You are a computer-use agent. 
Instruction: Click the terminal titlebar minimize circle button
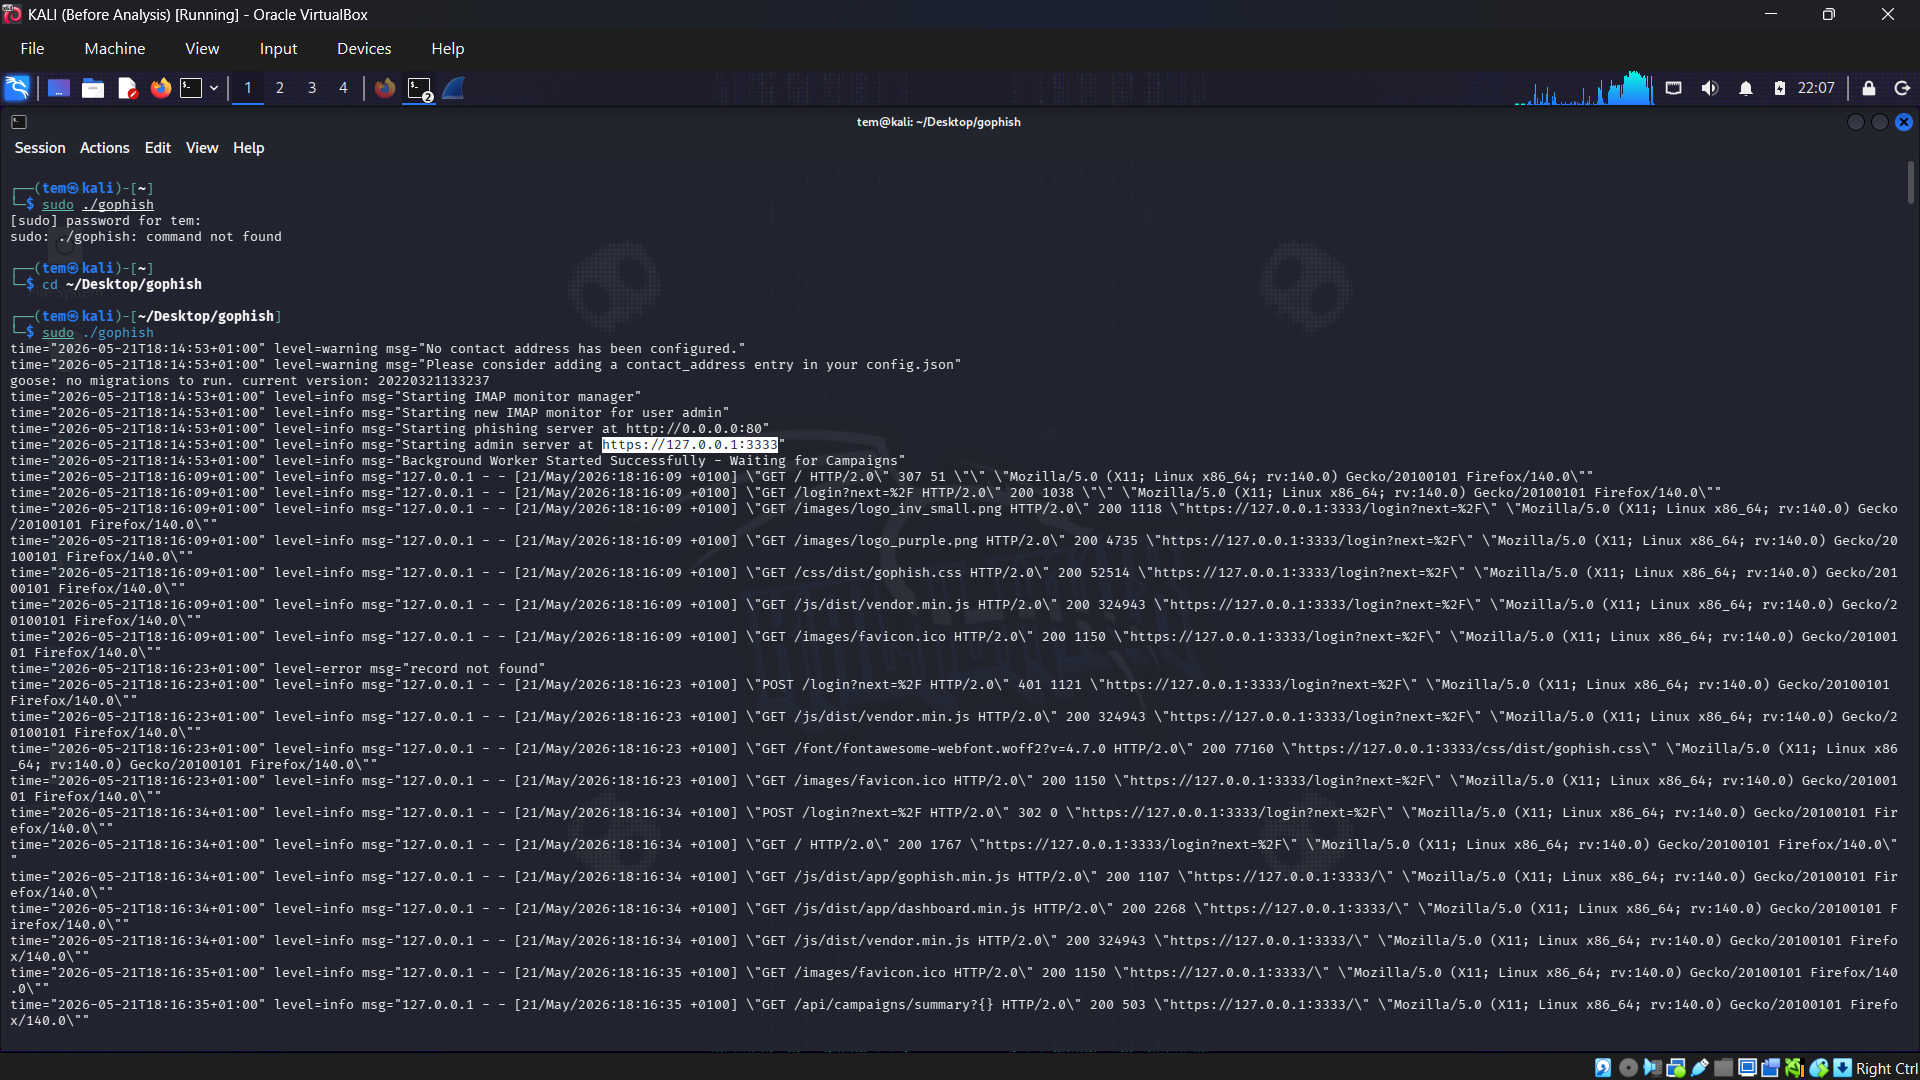(x=1856, y=122)
